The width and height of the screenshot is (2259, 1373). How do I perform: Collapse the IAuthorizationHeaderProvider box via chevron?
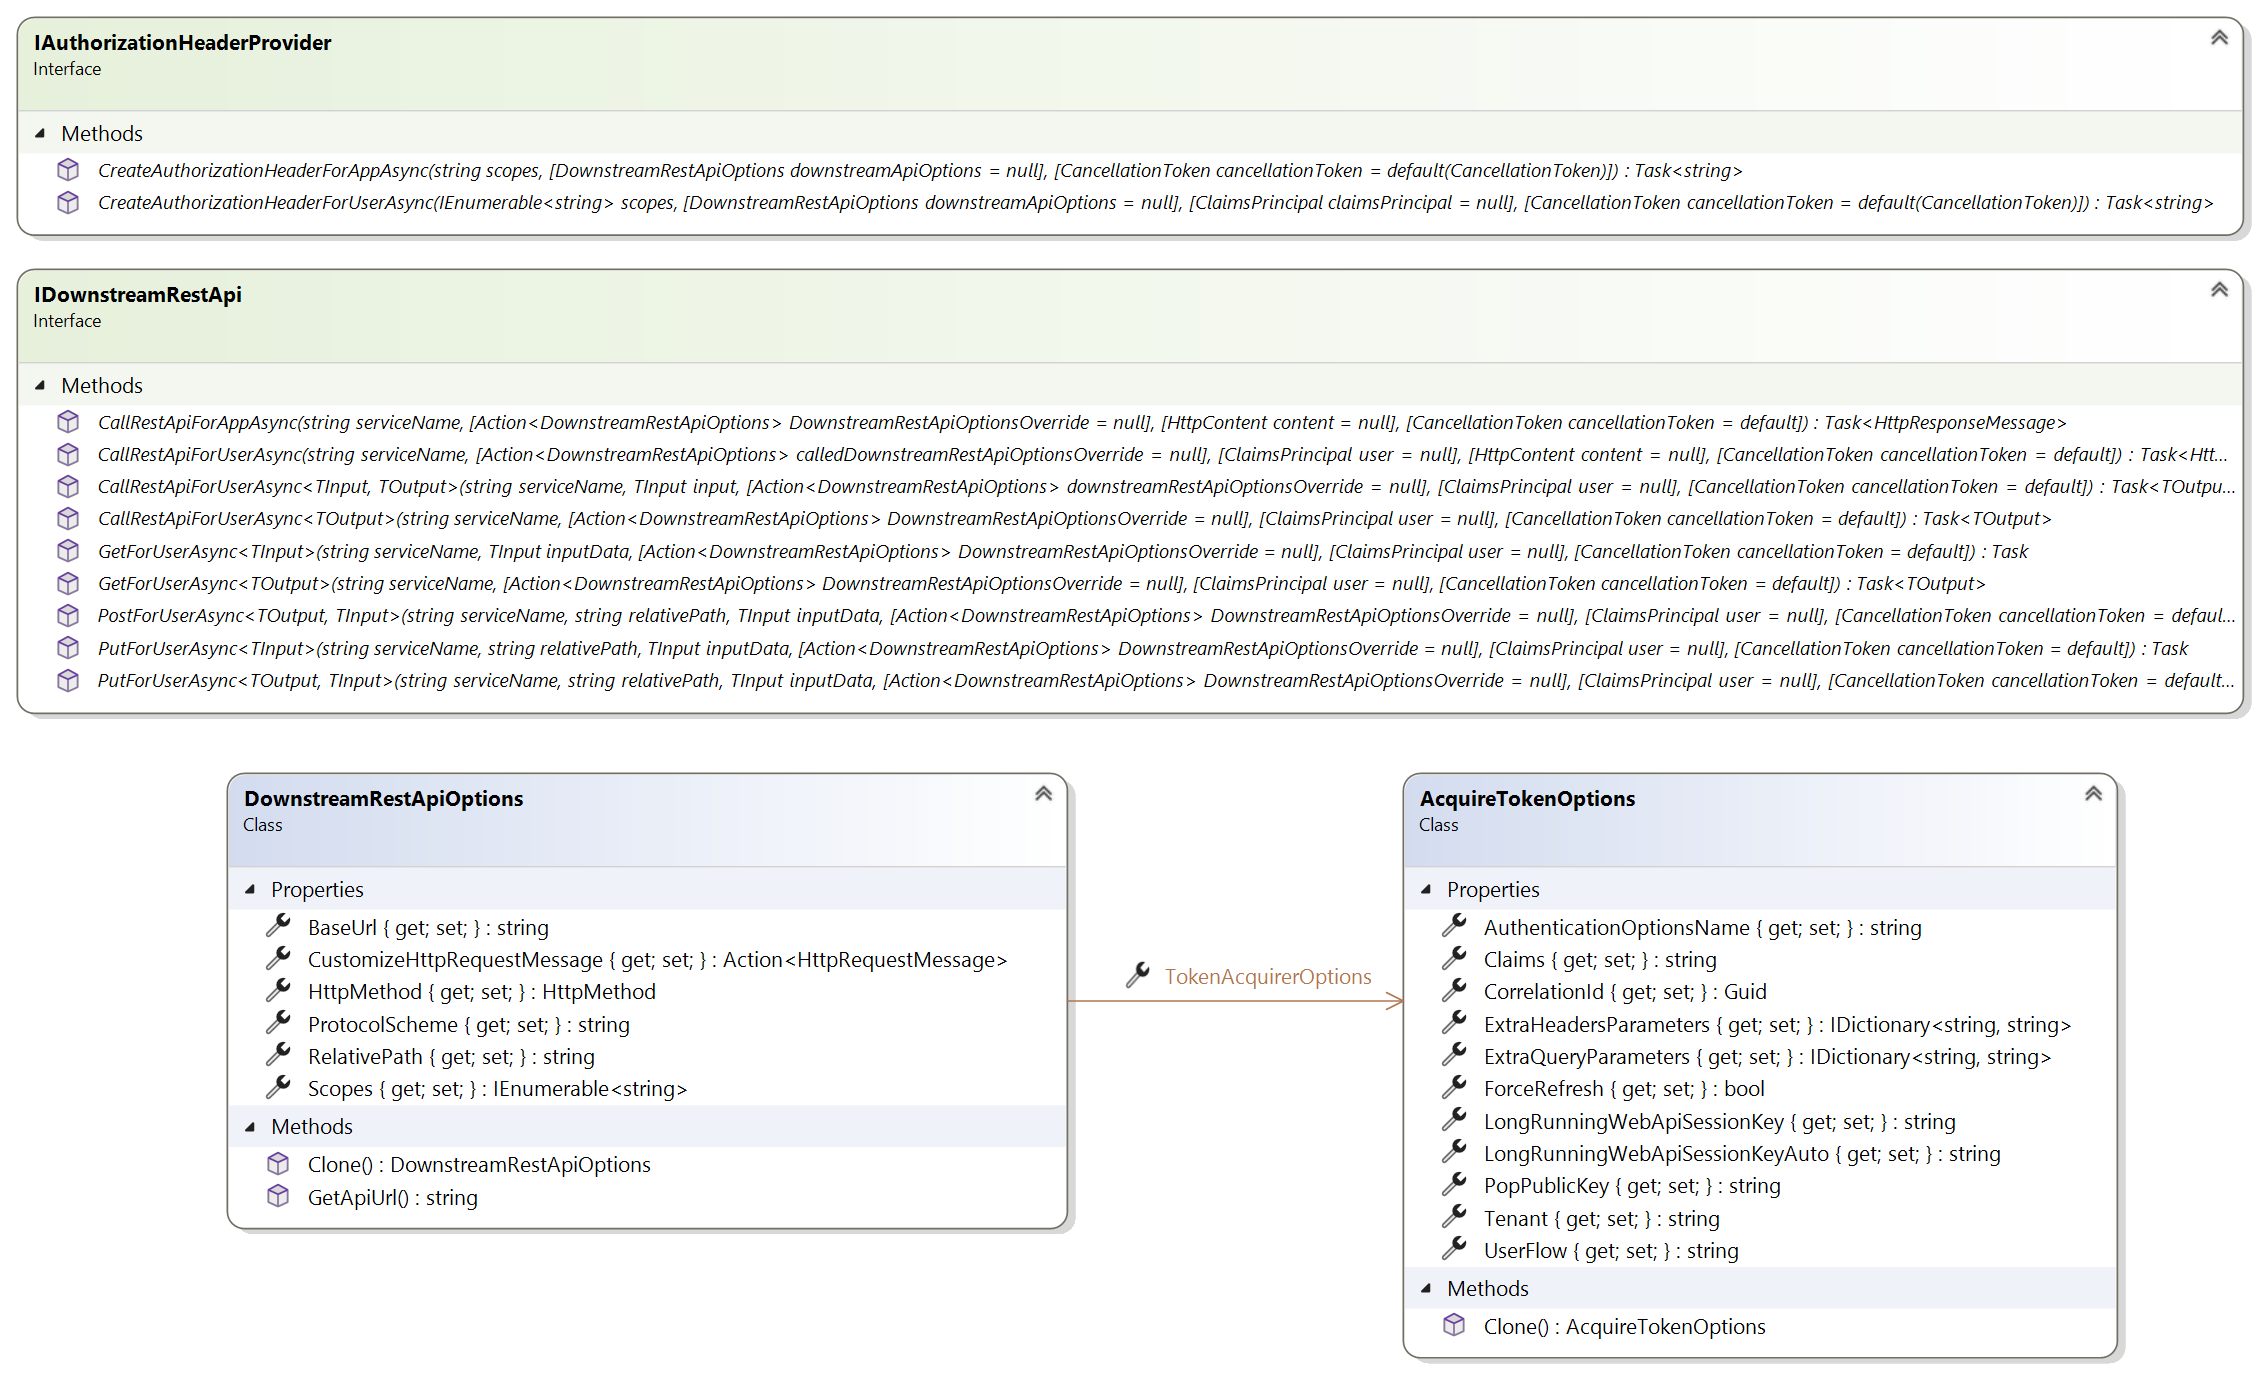[x=2220, y=37]
